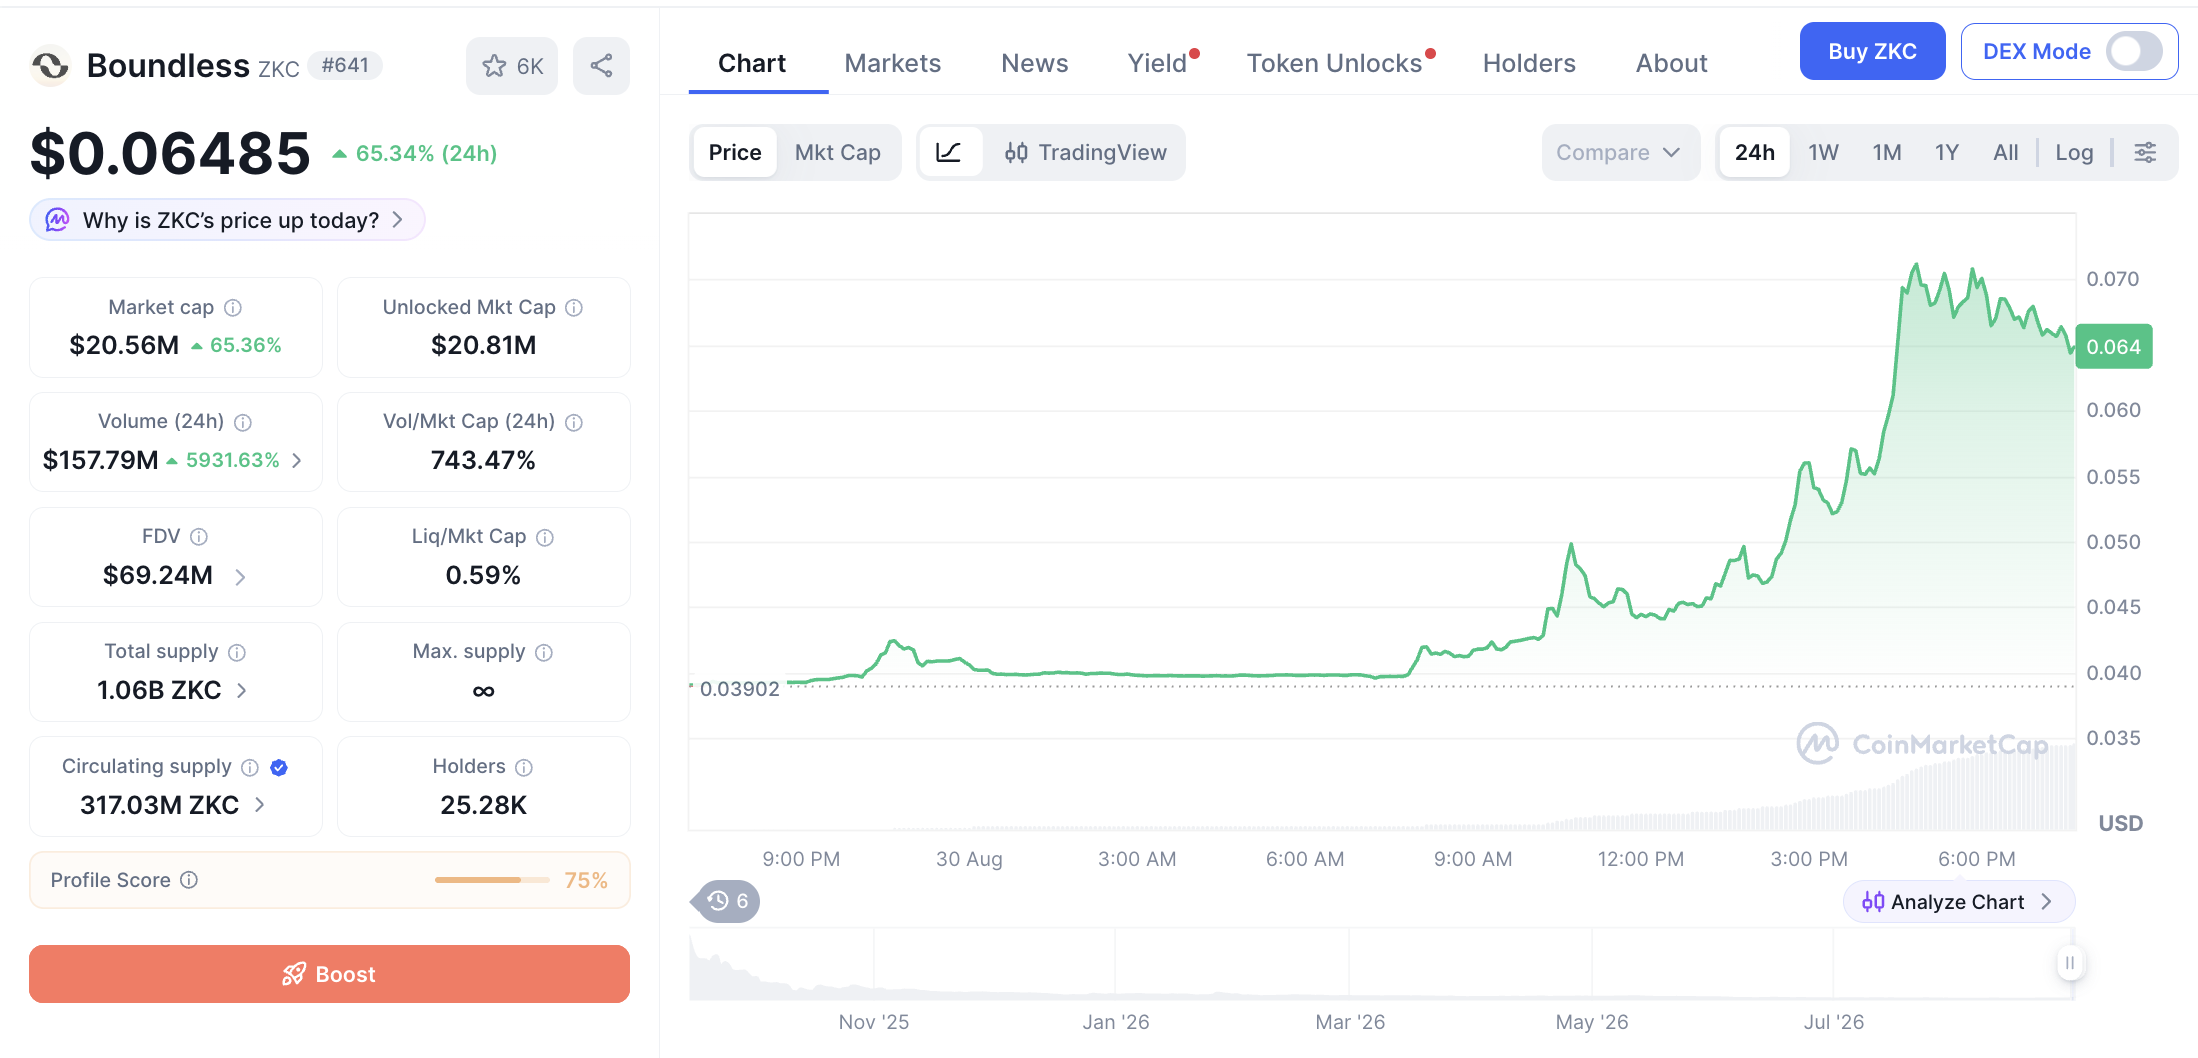Click the timeline range slider handle
Image resolution: width=2198 pixels, height=1058 pixels.
click(2070, 963)
